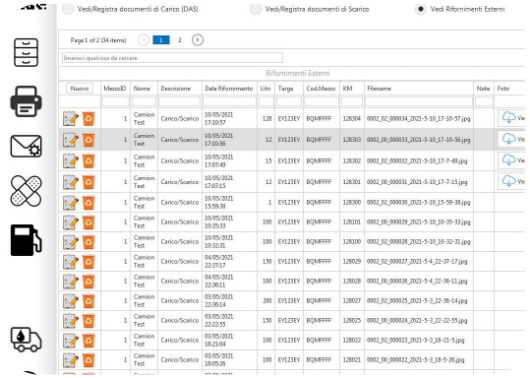Open the printer icon in sidebar
The height and width of the screenshot is (378, 530).
[x=26, y=101]
